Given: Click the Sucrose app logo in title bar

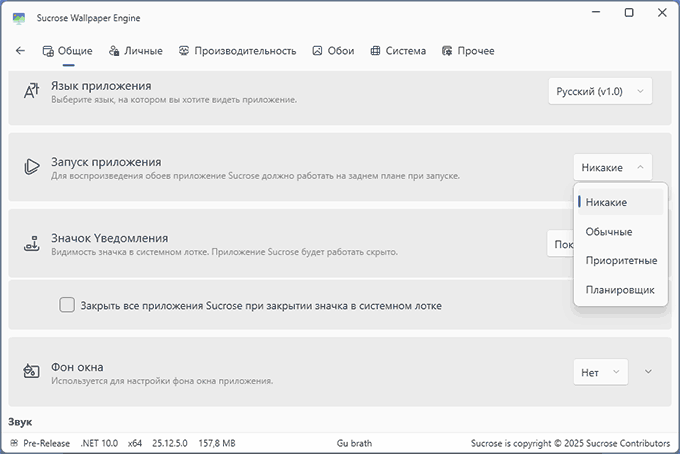Looking at the screenshot, I should [19, 14].
